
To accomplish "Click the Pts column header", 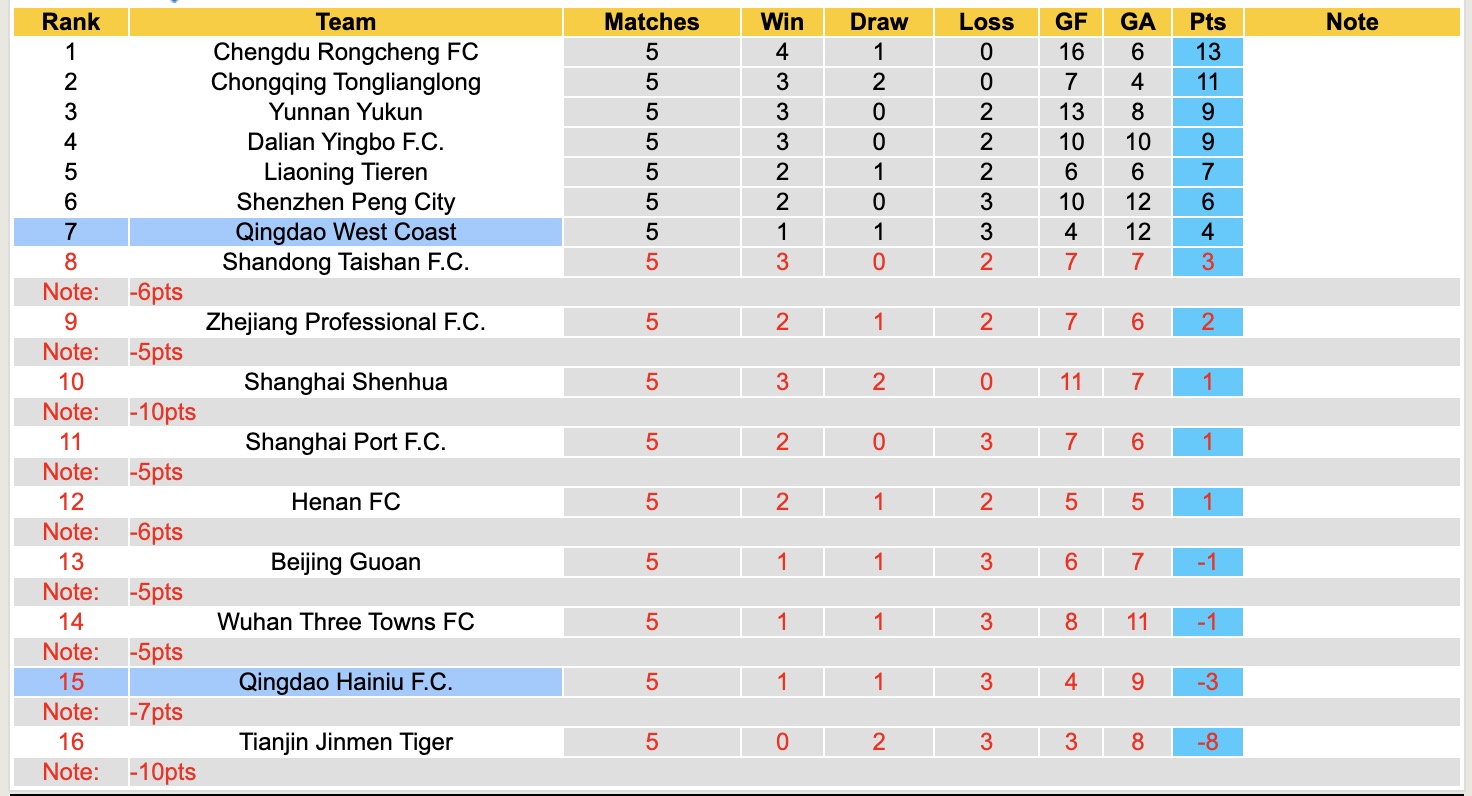I will pyautogui.click(x=1208, y=22).
